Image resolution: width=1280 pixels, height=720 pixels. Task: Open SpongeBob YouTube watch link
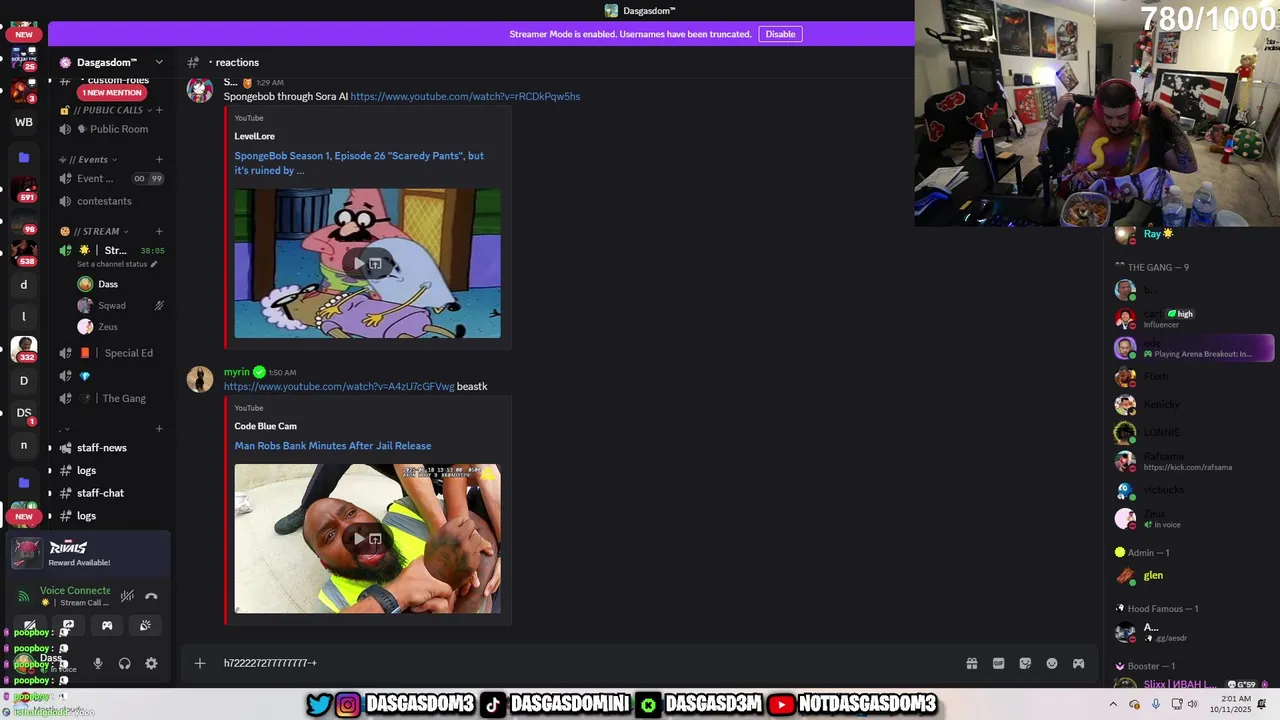pyautogui.click(x=465, y=97)
